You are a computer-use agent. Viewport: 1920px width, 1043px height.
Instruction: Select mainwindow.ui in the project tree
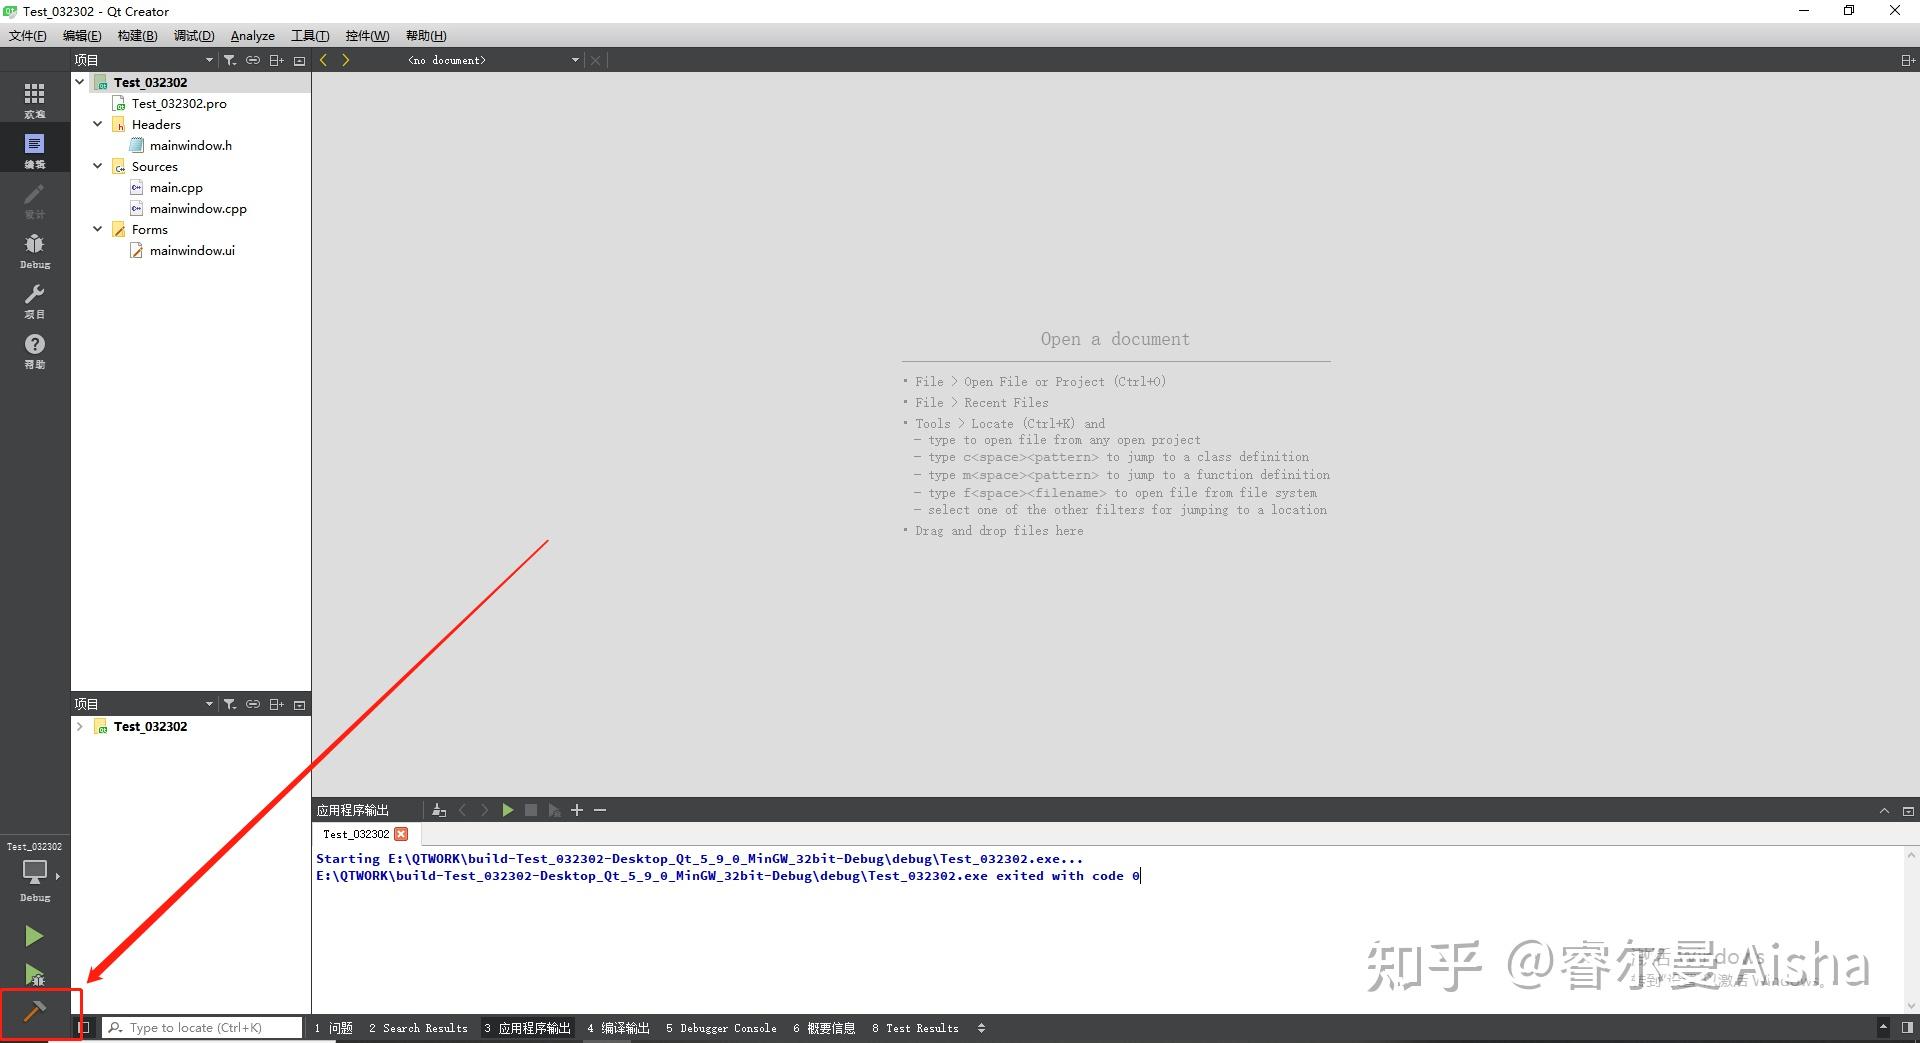coord(192,250)
